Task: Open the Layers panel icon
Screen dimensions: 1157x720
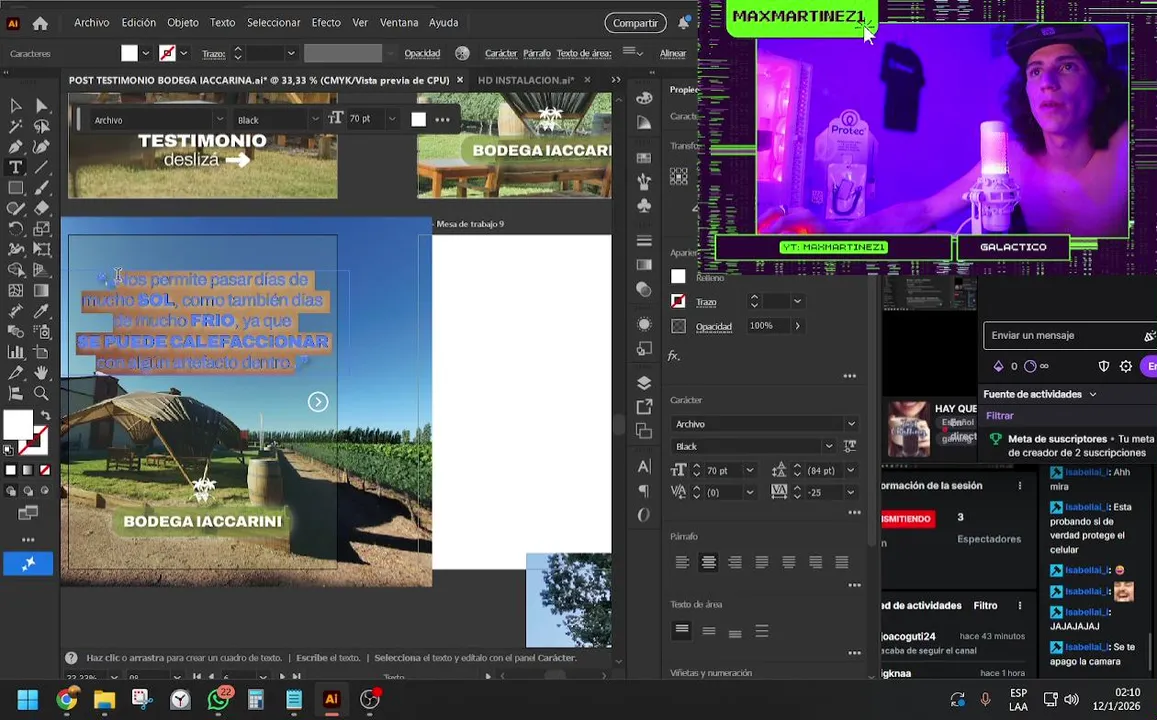Action: 644,383
